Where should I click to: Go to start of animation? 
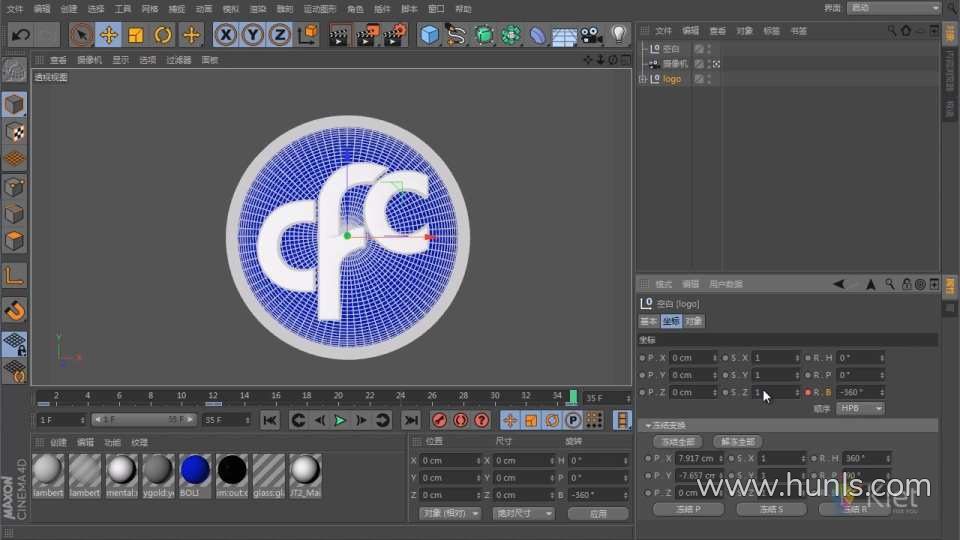coord(269,420)
